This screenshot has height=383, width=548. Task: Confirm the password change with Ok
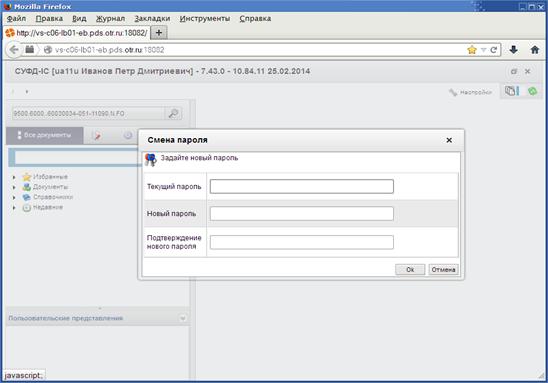click(410, 269)
